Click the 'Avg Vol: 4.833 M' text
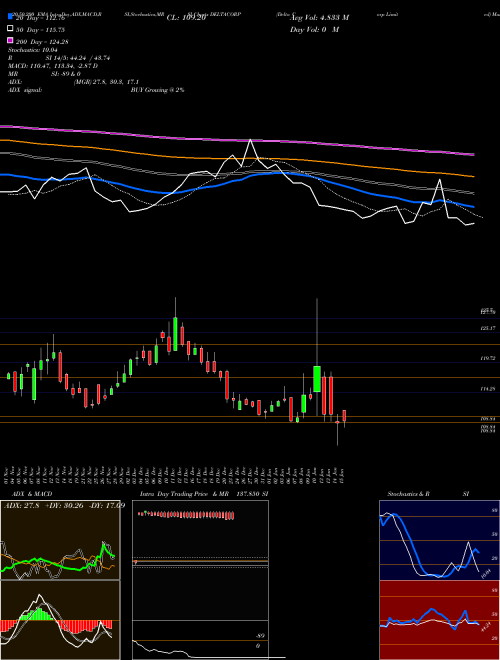The width and height of the screenshot is (500, 660). pos(319,18)
